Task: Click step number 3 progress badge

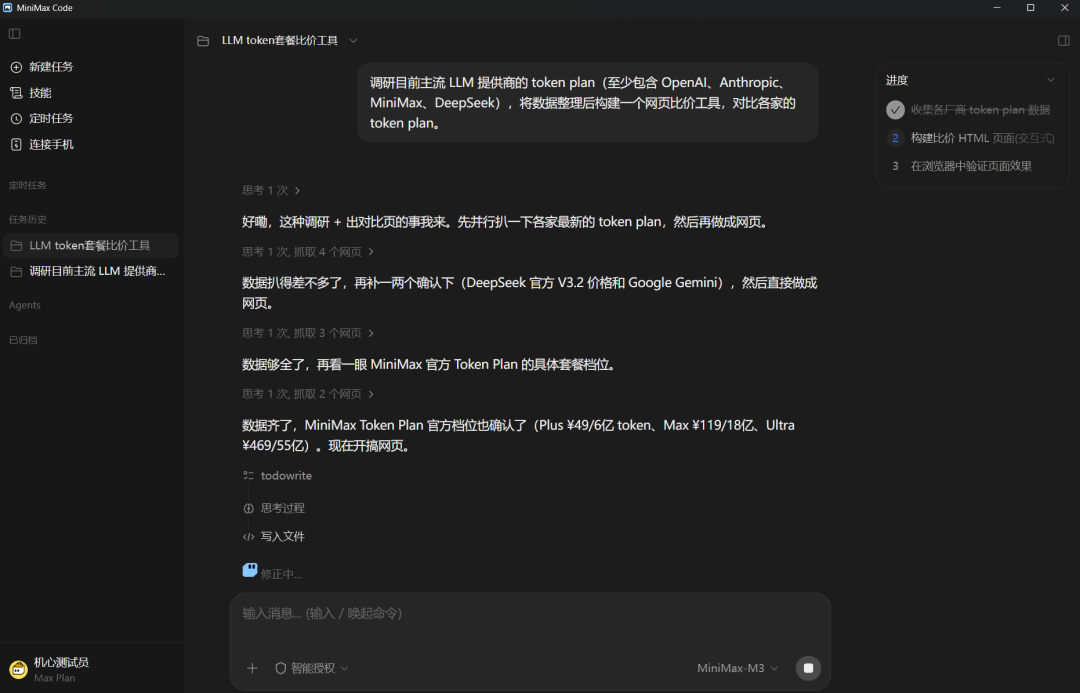Action: click(x=895, y=166)
